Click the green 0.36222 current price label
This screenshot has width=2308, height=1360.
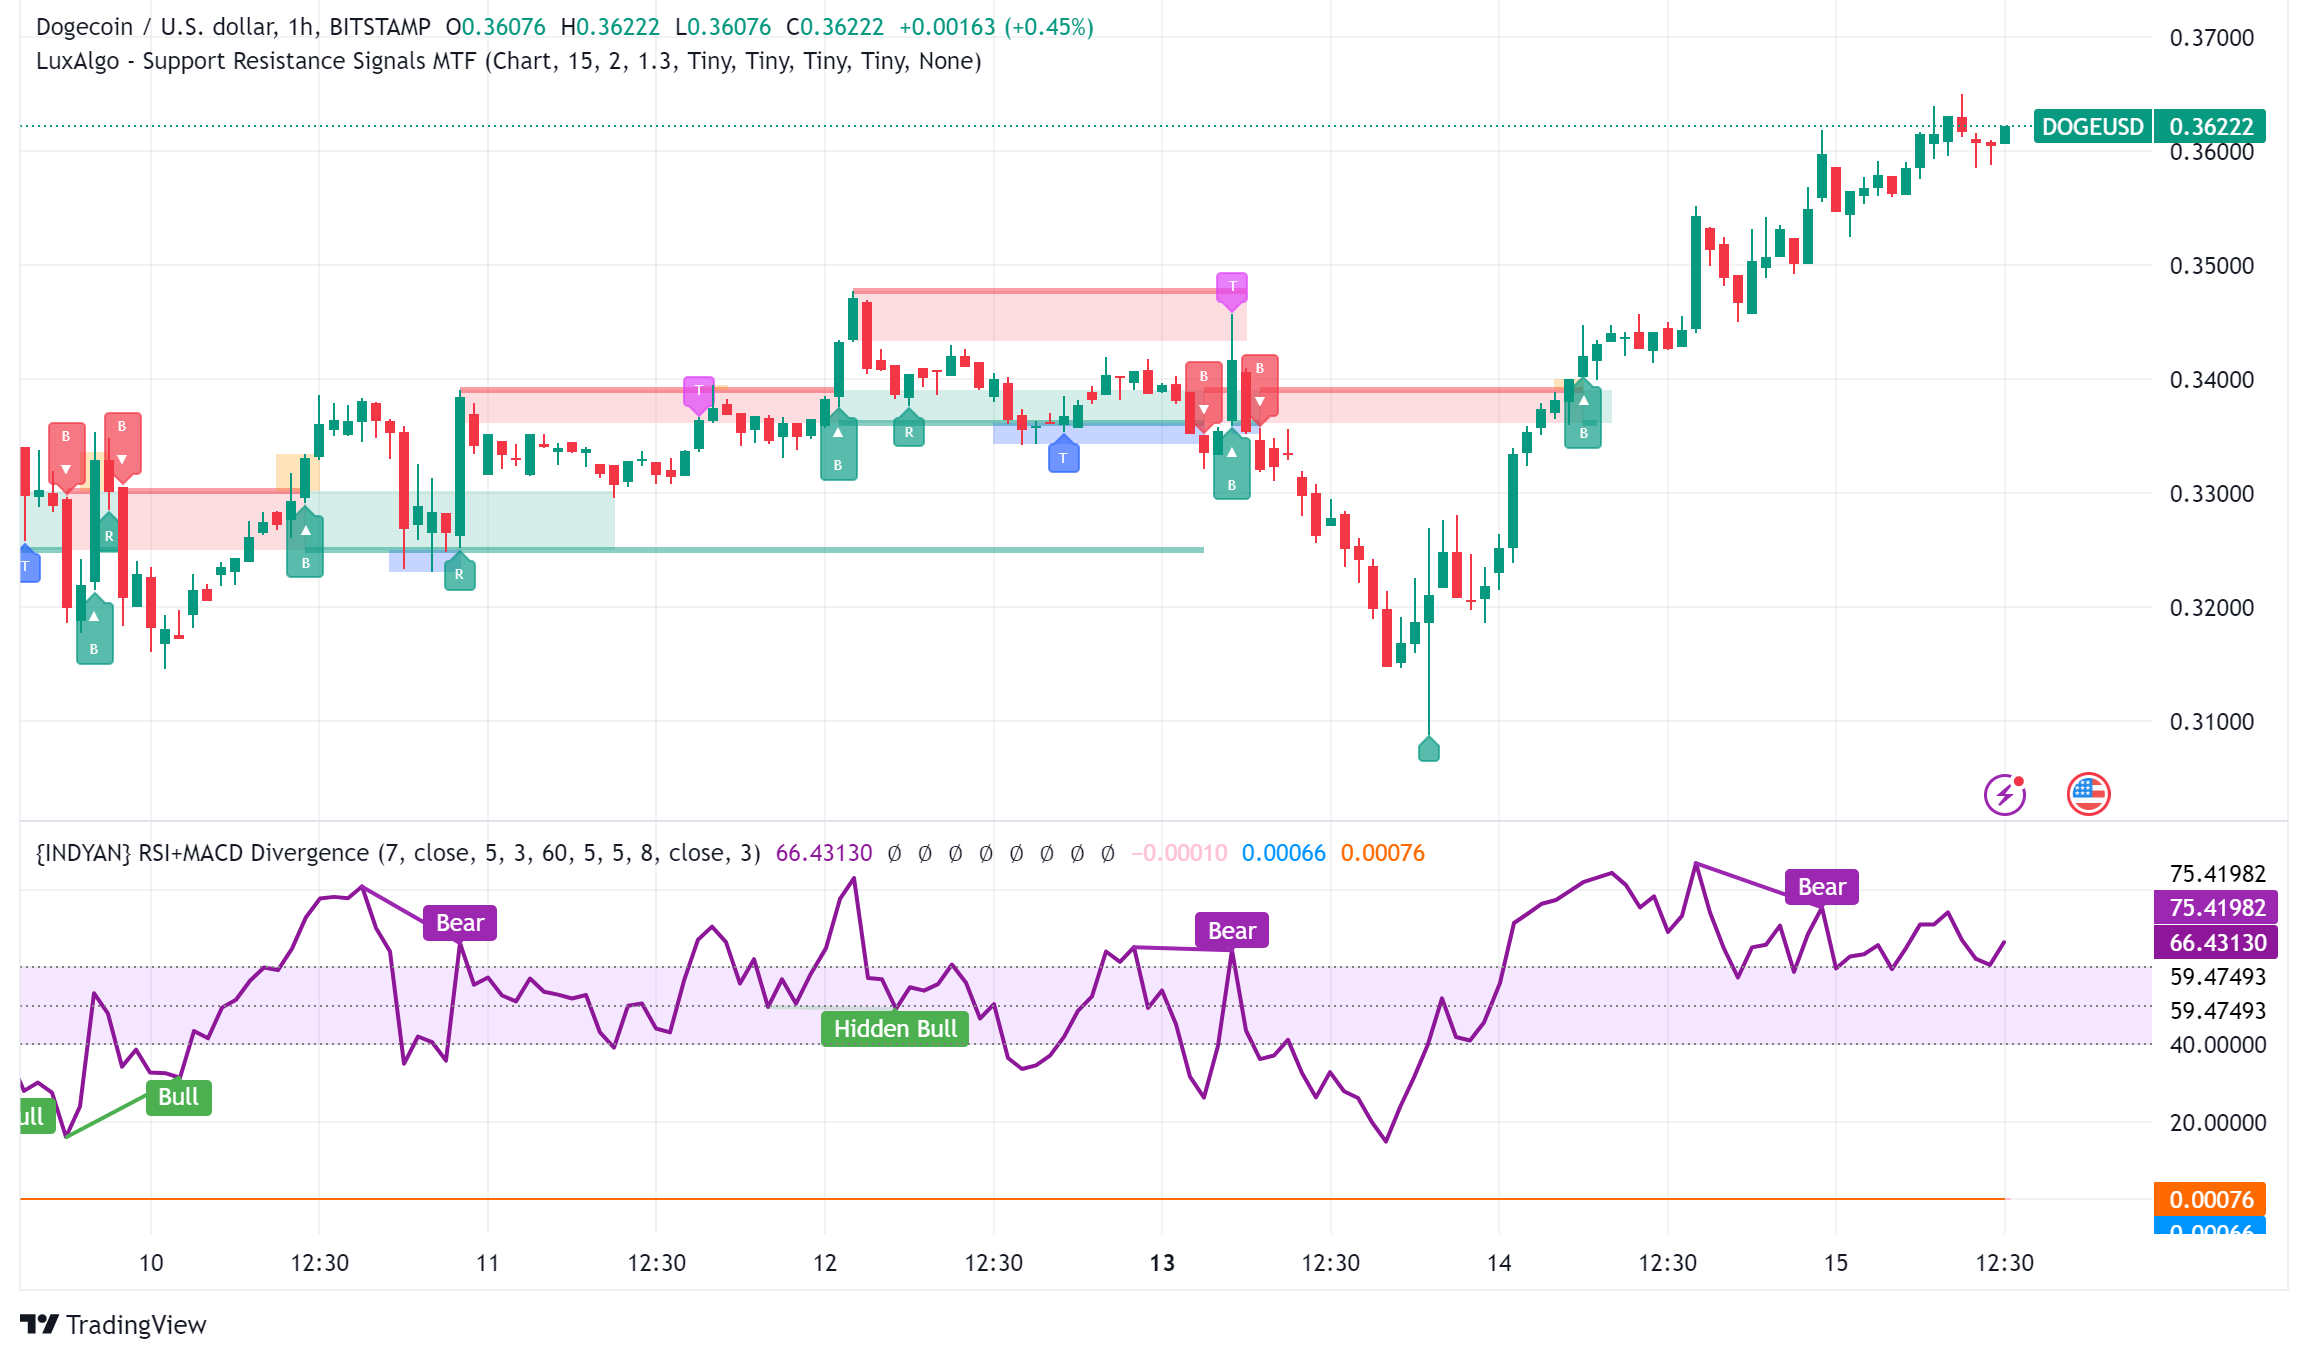coord(2210,127)
